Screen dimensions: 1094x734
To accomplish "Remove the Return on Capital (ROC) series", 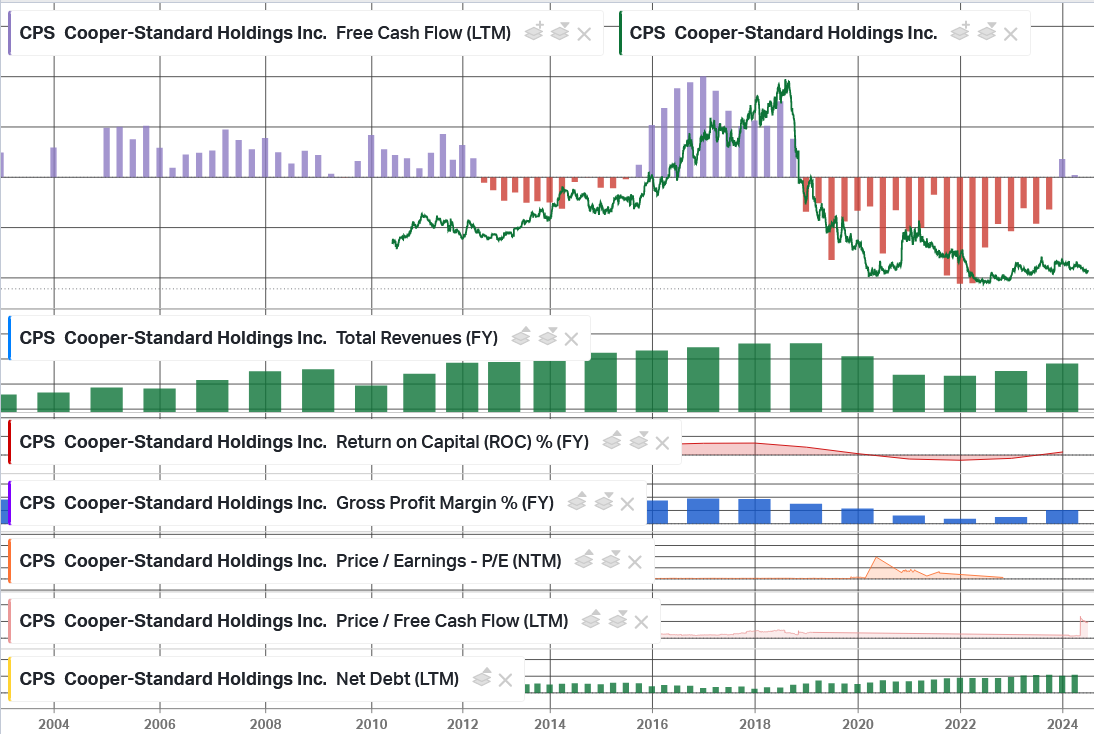I will pyautogui.click(x=663, y=443).
